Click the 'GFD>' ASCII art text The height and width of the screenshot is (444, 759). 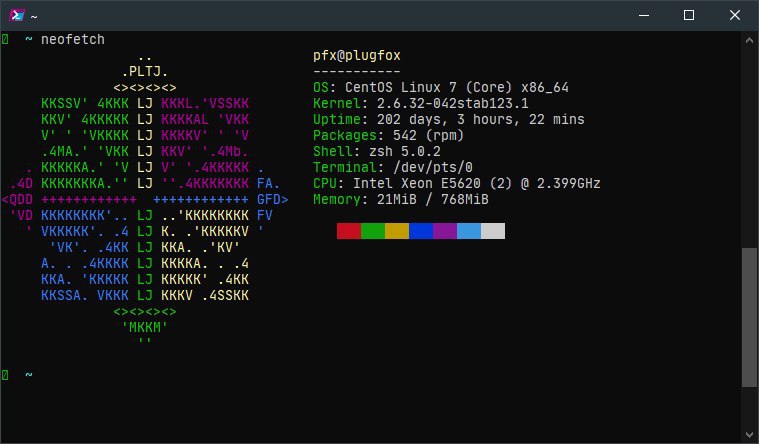pos(273,199)
